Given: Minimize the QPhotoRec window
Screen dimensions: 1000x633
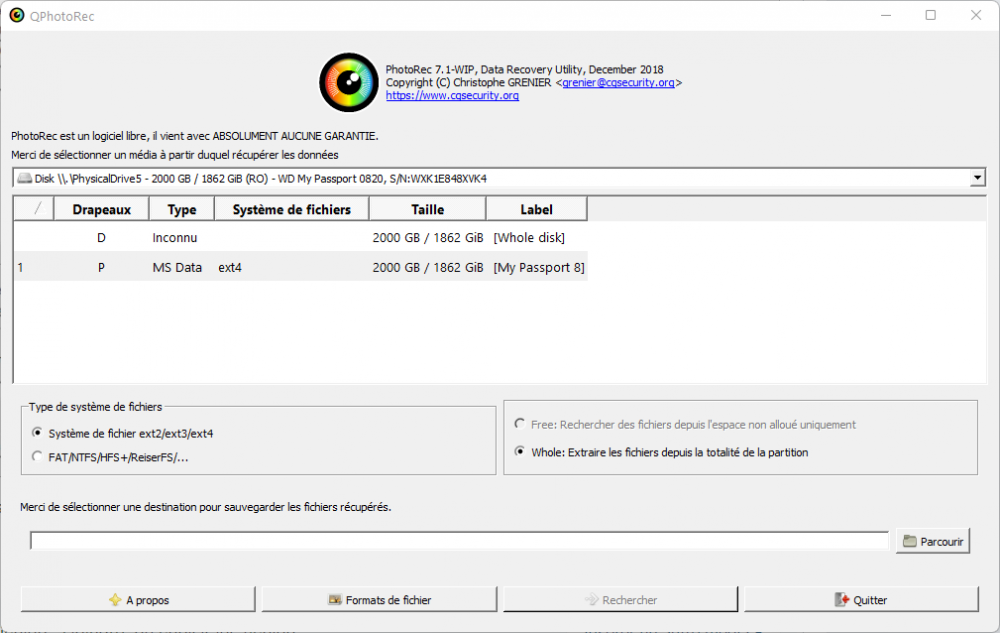Looking at the screenshot, I should pyautogui.click(x=886, y=15).
